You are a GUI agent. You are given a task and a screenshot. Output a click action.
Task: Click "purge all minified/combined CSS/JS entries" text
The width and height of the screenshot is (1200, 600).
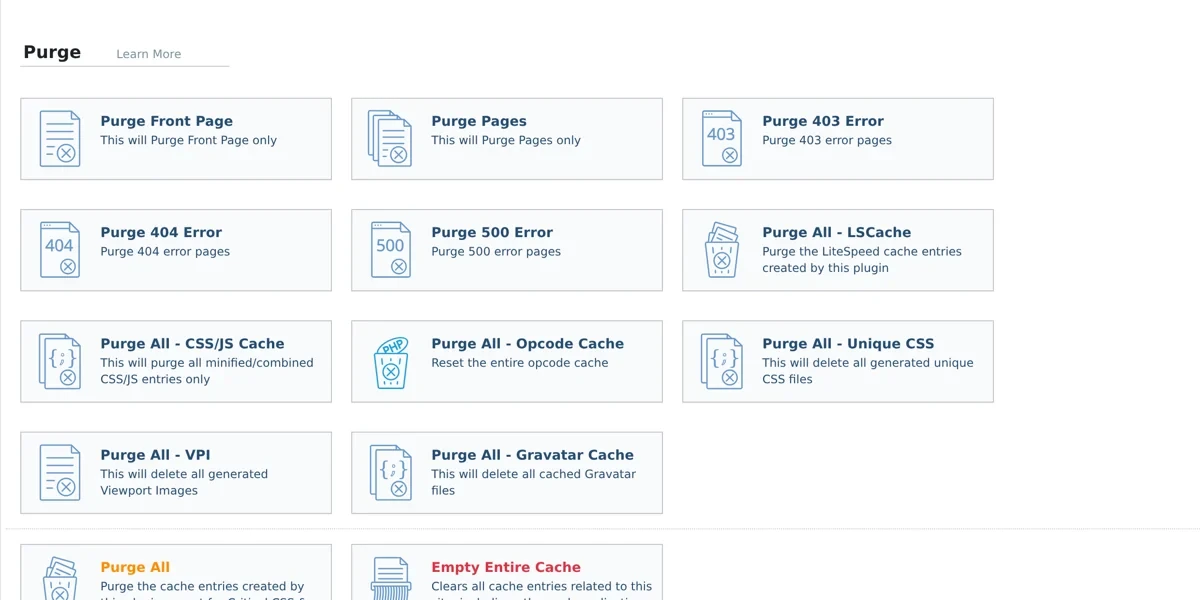(x=207, y=371)
